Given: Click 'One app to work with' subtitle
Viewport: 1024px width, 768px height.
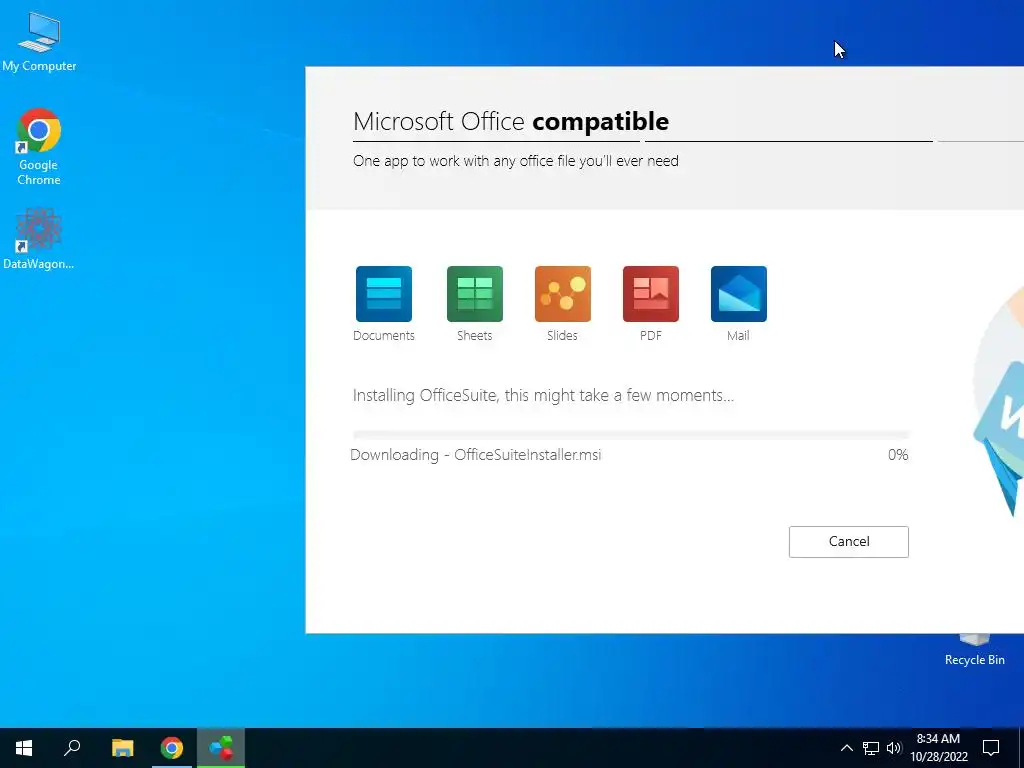Looking at the screenshot, I should point(515,161).
